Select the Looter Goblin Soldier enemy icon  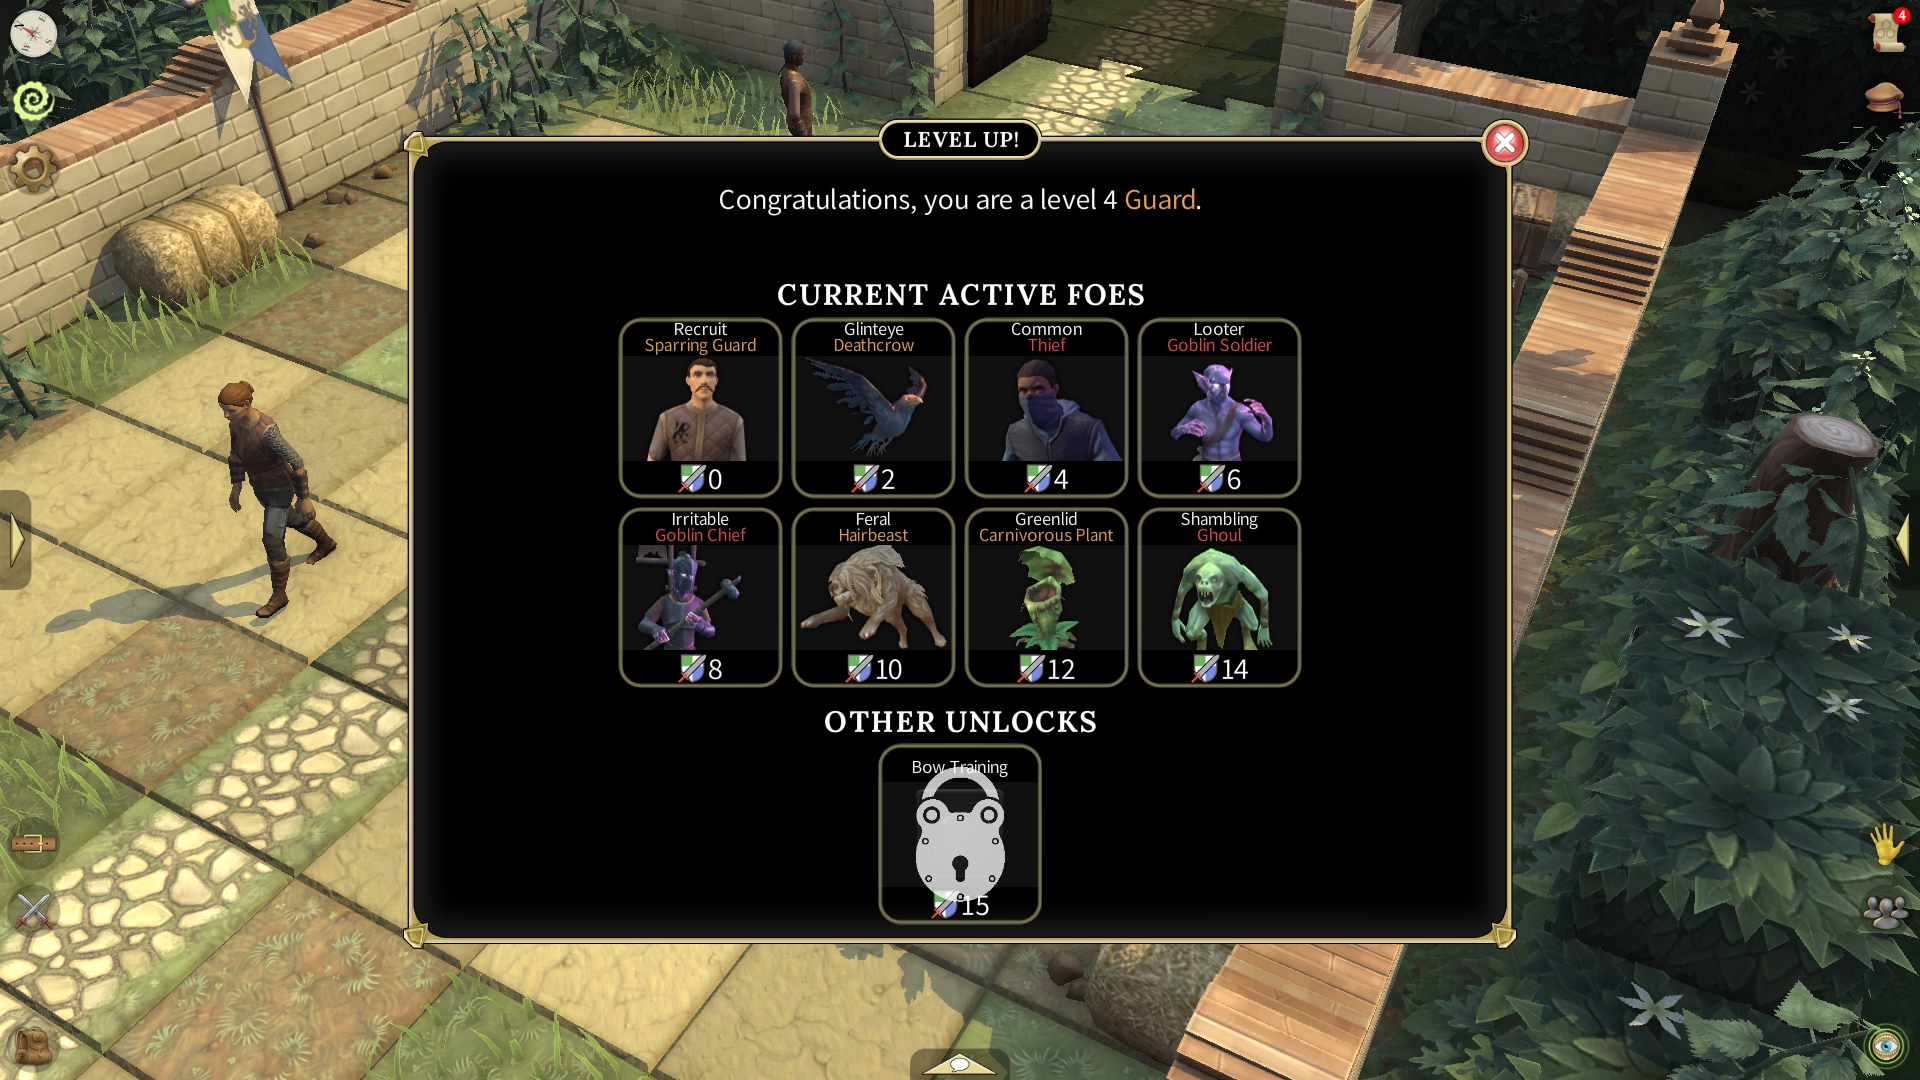1218,406
